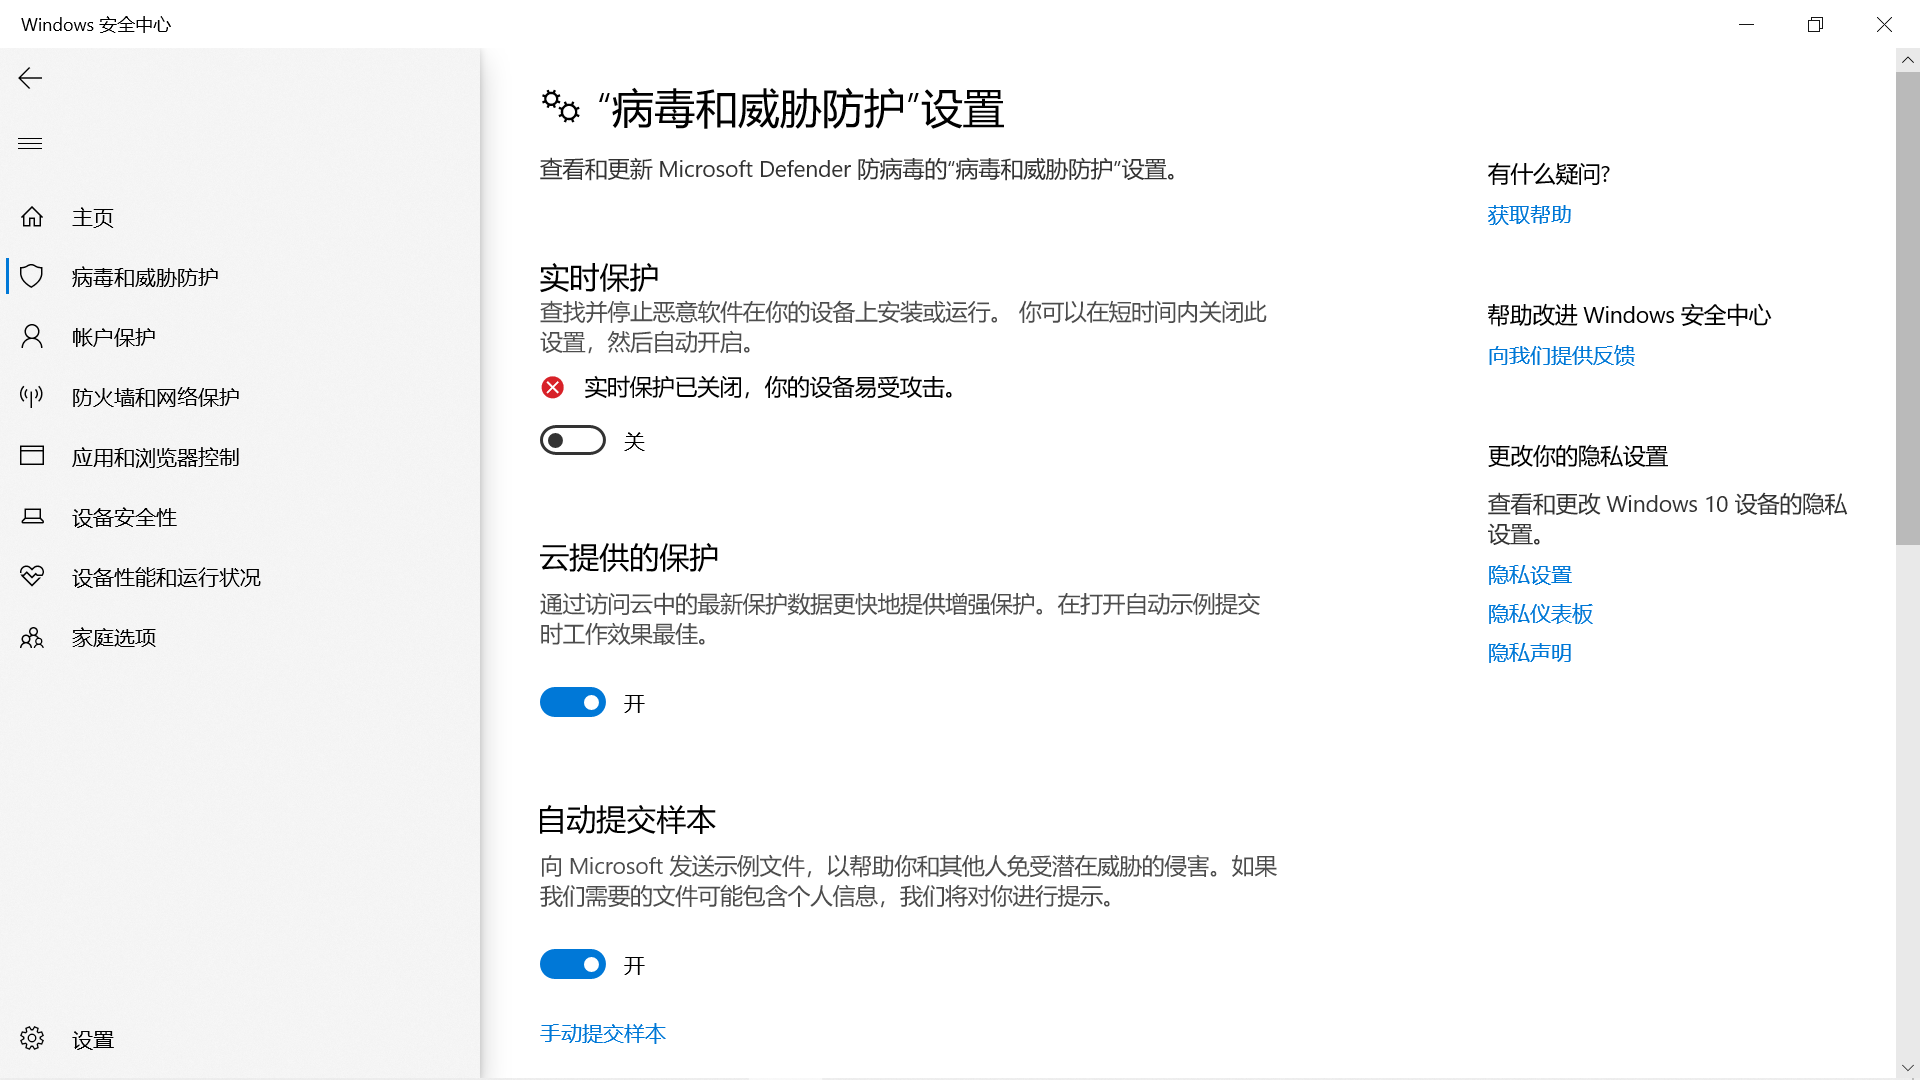This screenshot has width=1920, height=1080.
Task: Open the 隐私仪表板 link
Action: (1540, 614)
